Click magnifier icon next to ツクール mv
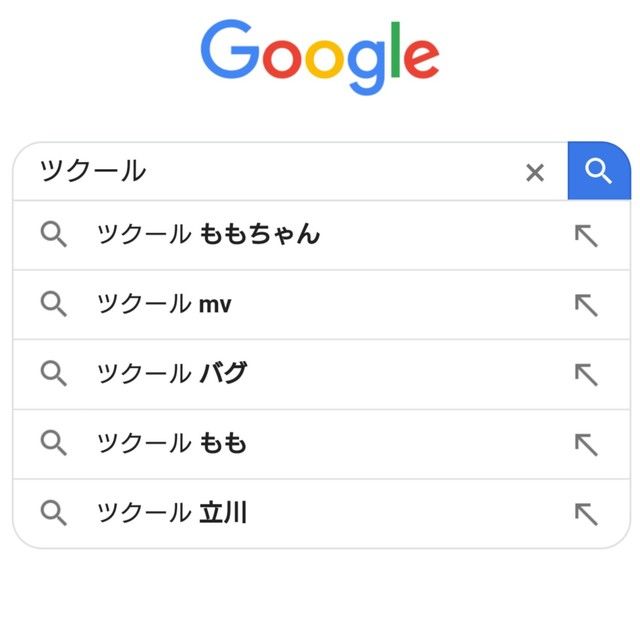640x643 pixels. click(x=54, y=304)
